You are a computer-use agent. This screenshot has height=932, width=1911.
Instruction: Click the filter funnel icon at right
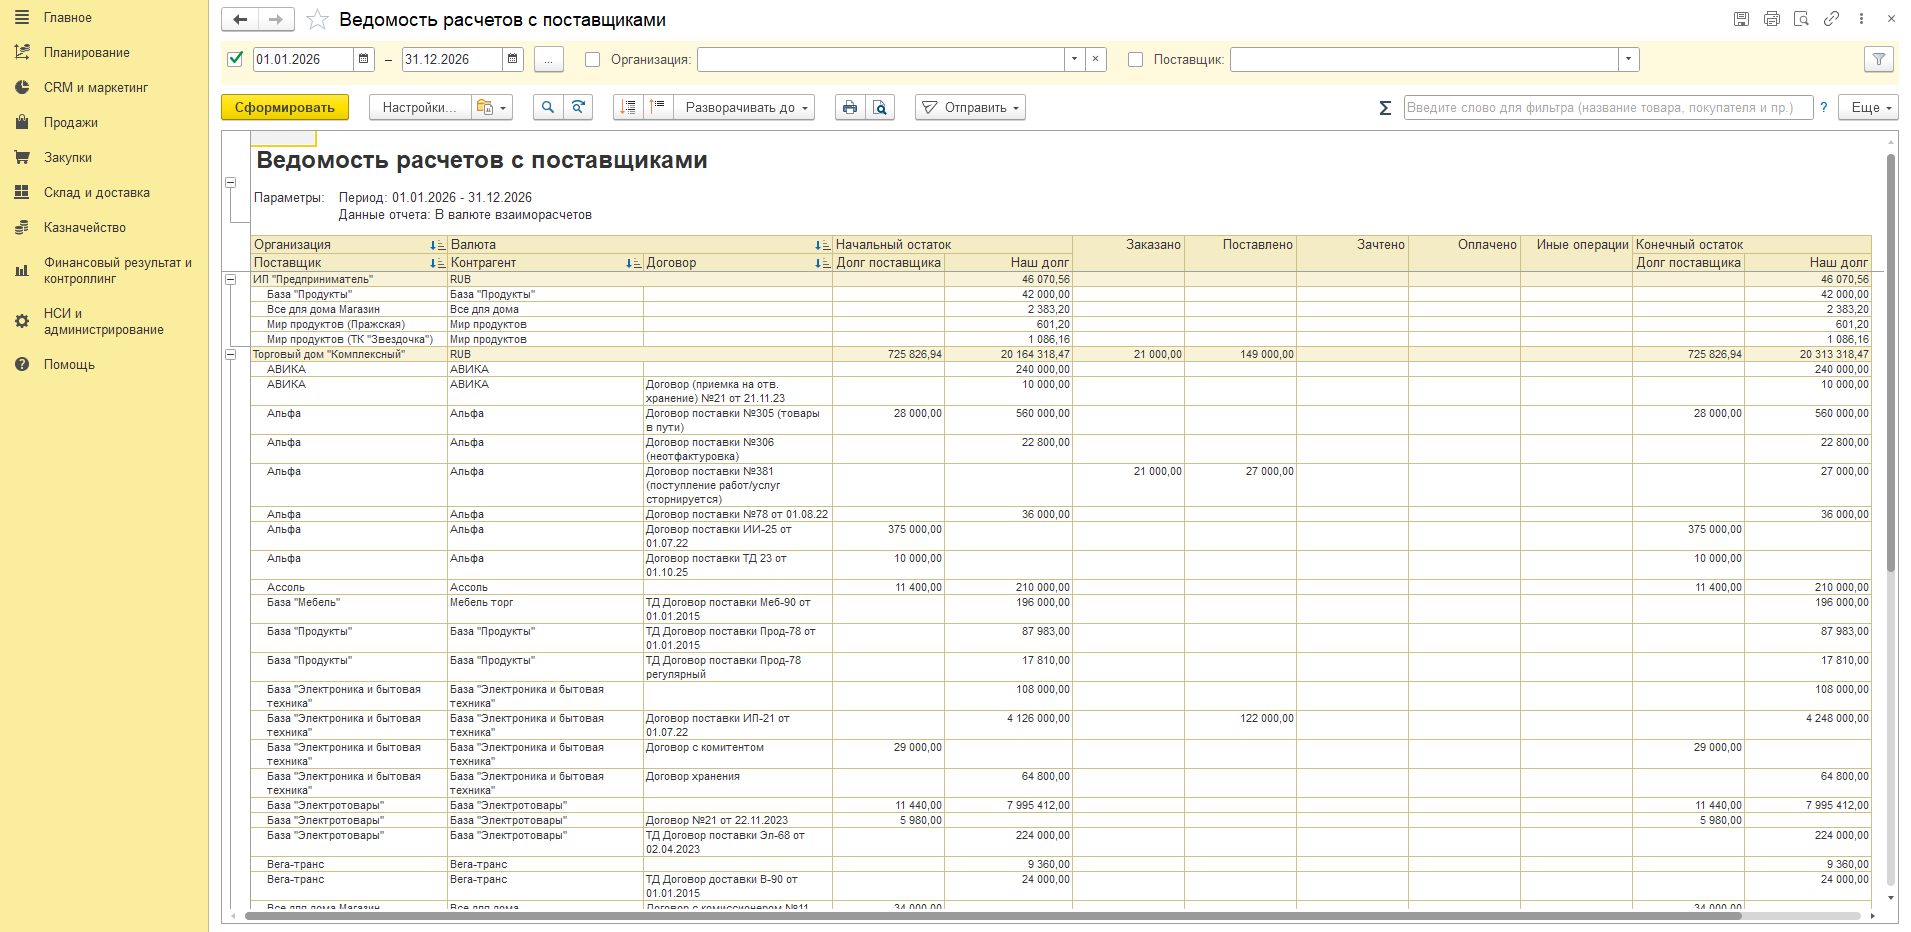pyautogui.click(x=1879, y=60)
